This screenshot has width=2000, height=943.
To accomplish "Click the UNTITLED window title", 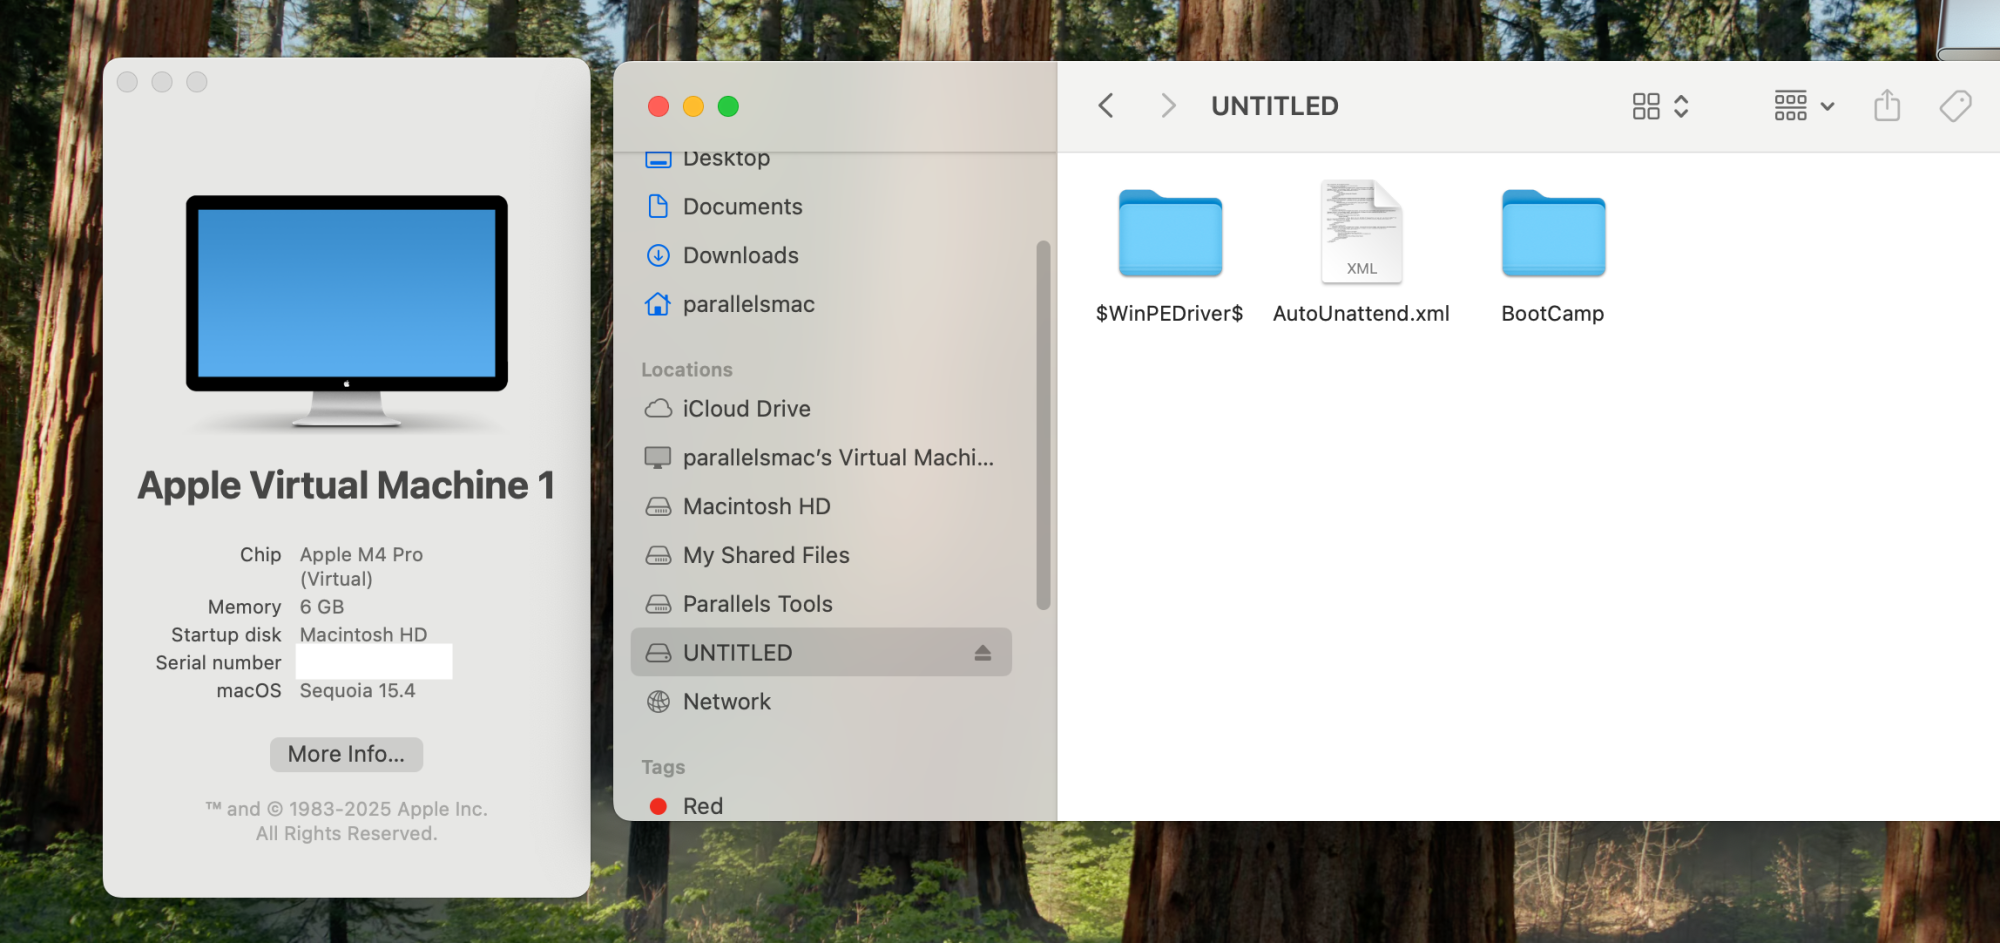I will pos(1275,106).
